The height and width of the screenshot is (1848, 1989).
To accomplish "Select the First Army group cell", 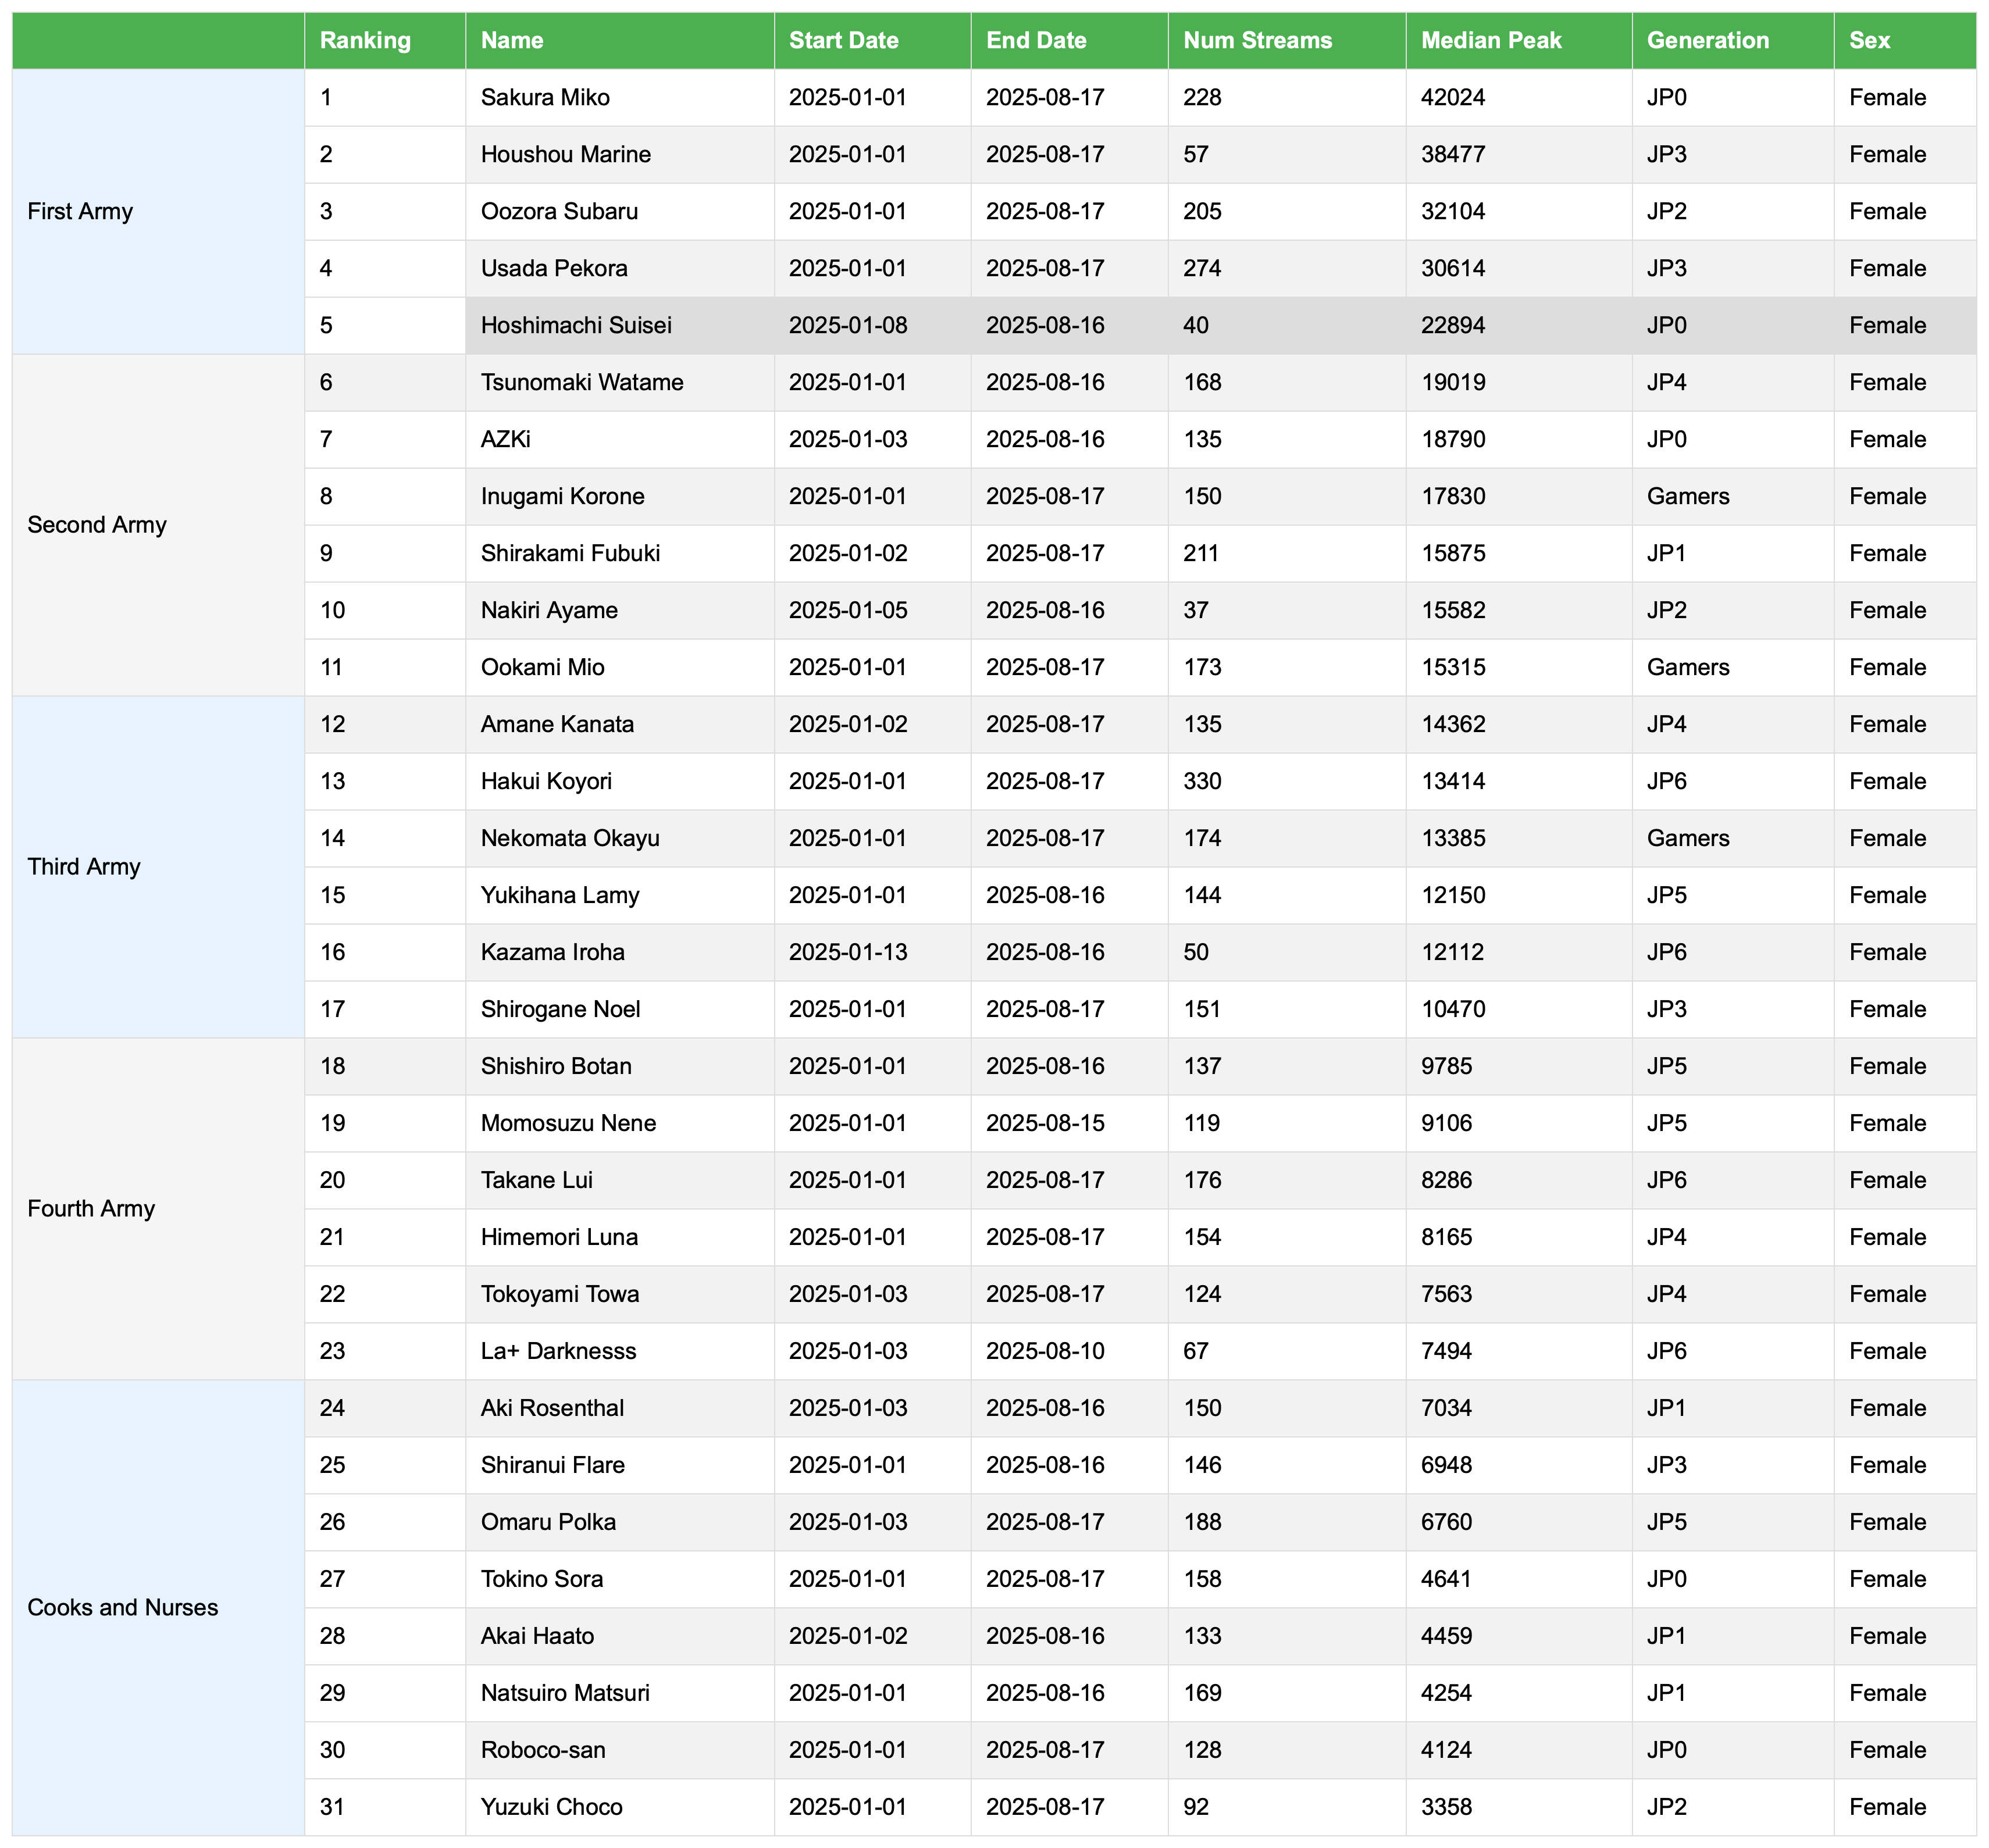I will click(158, 211).
